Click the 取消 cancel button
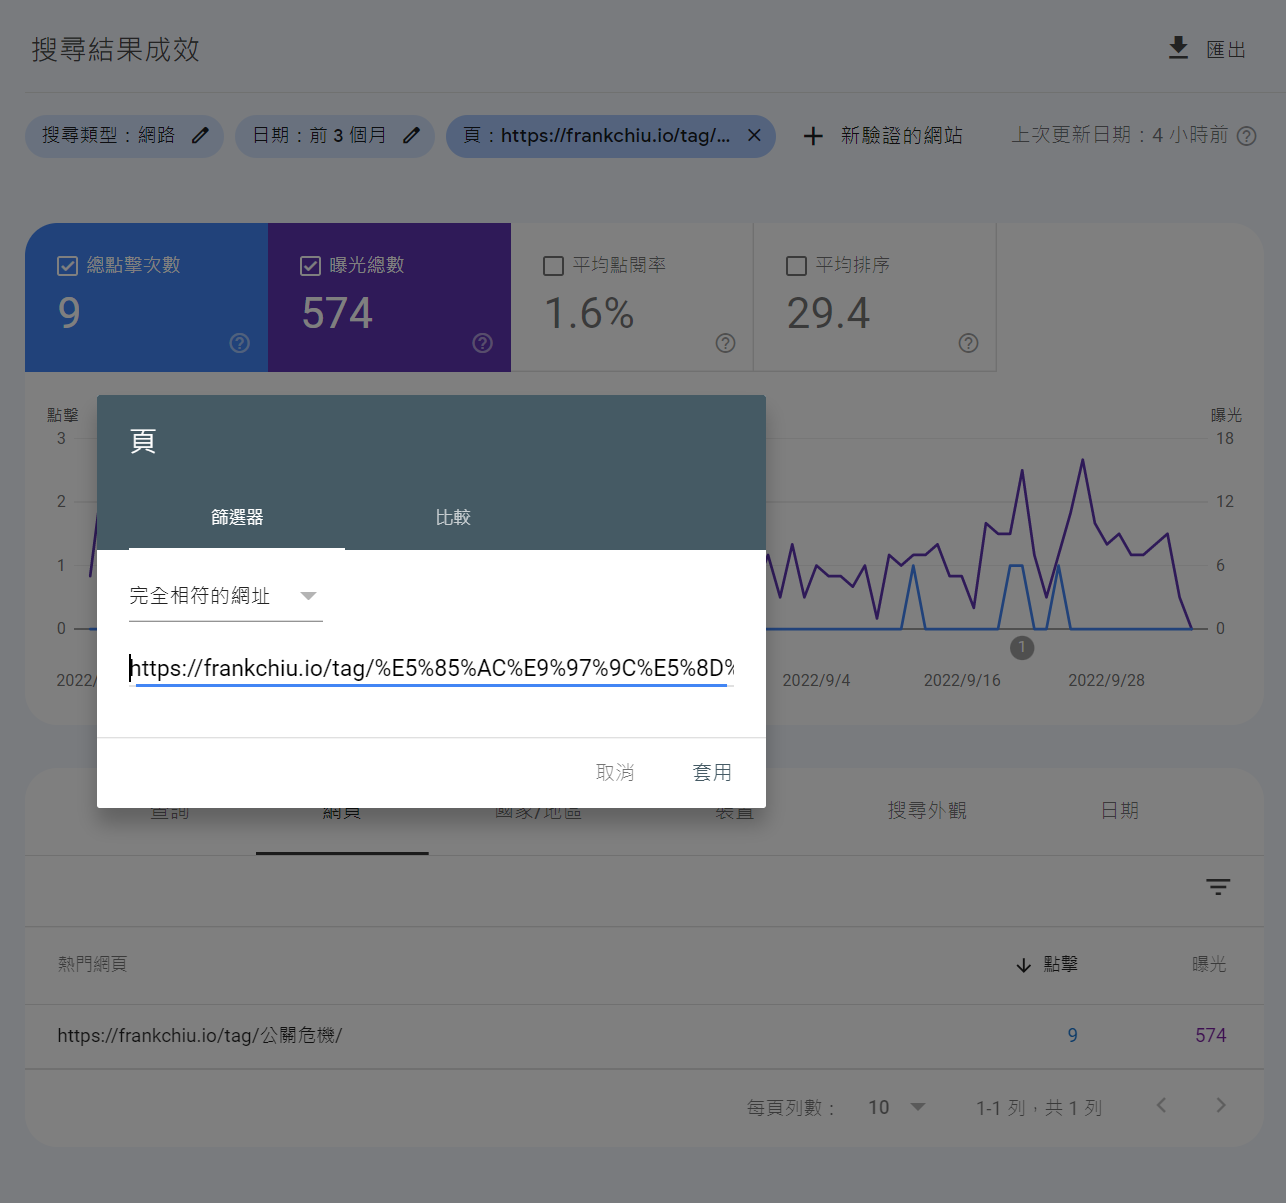 pos(615,772)
